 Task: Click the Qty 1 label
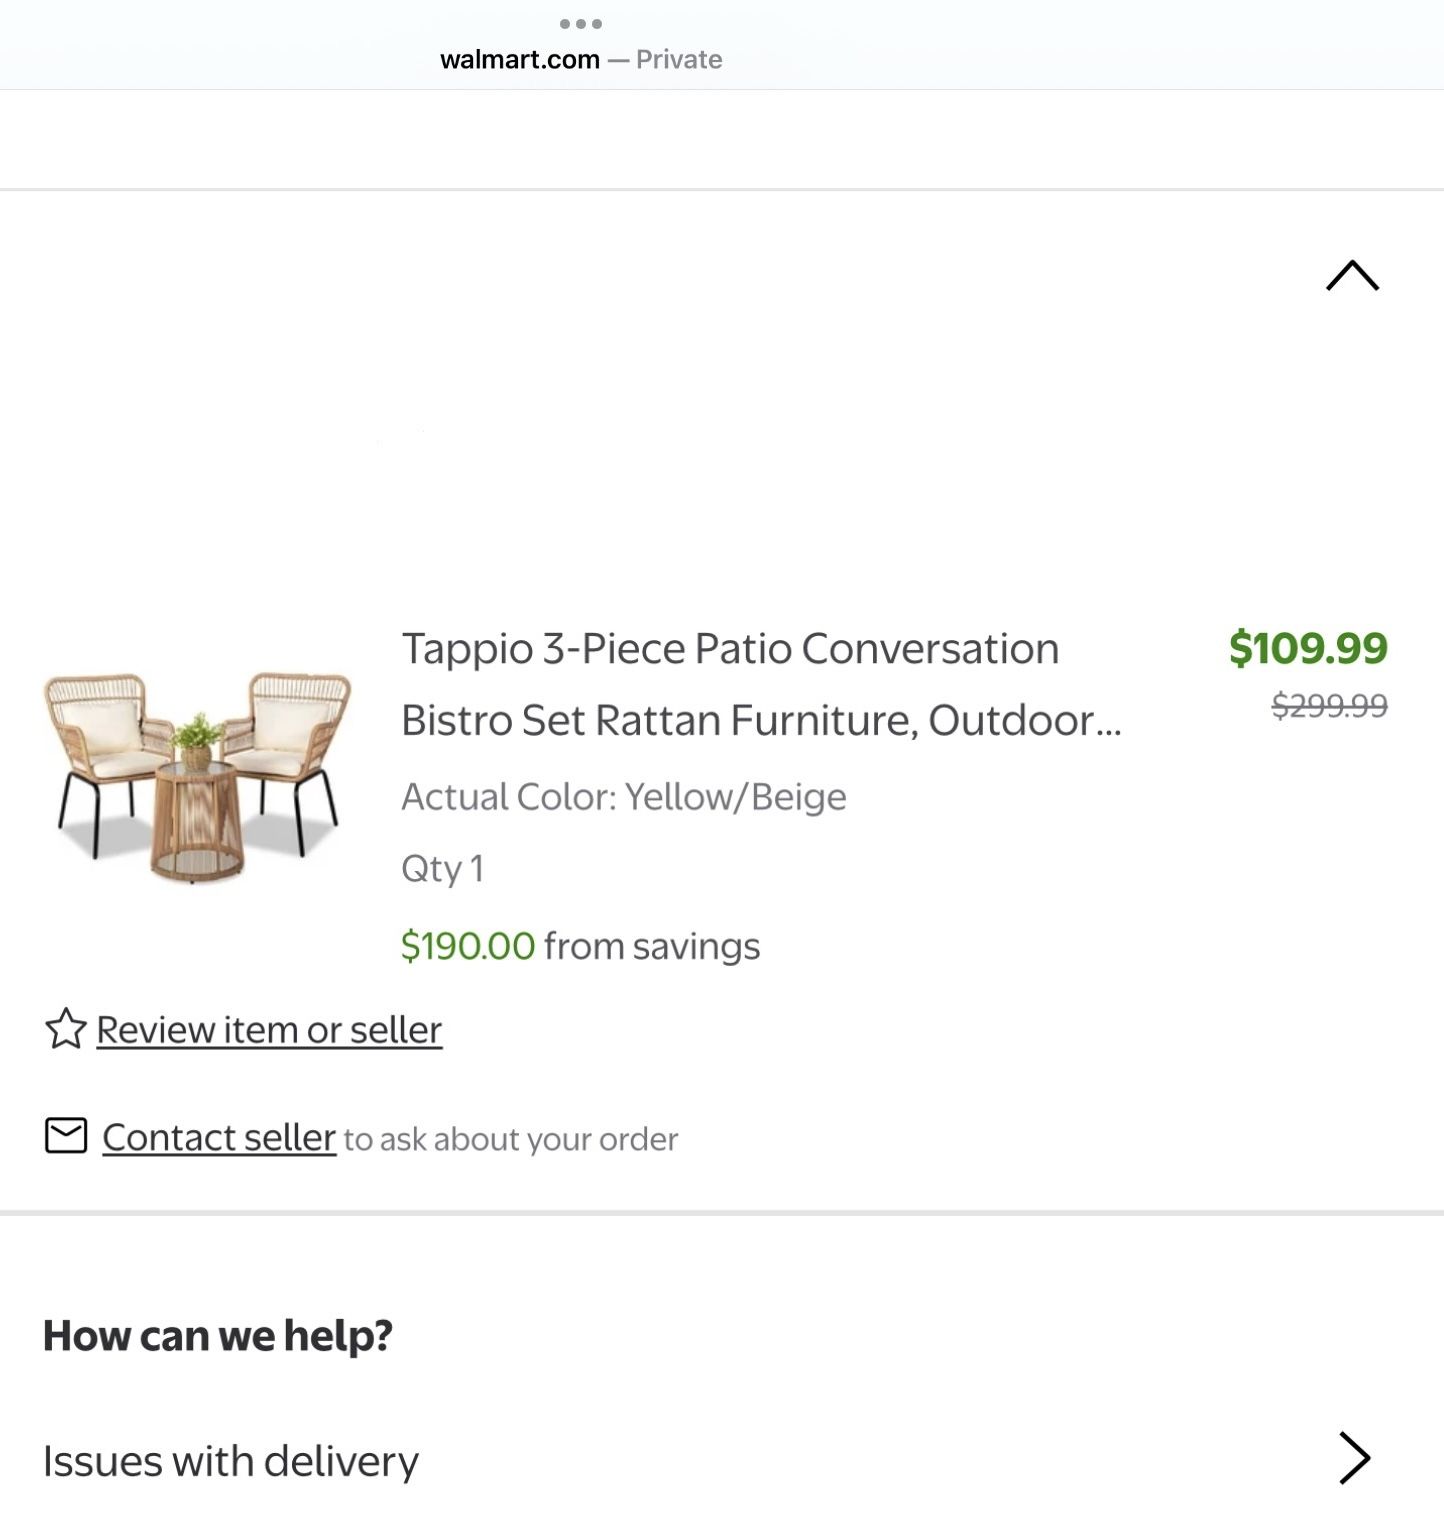440,870
